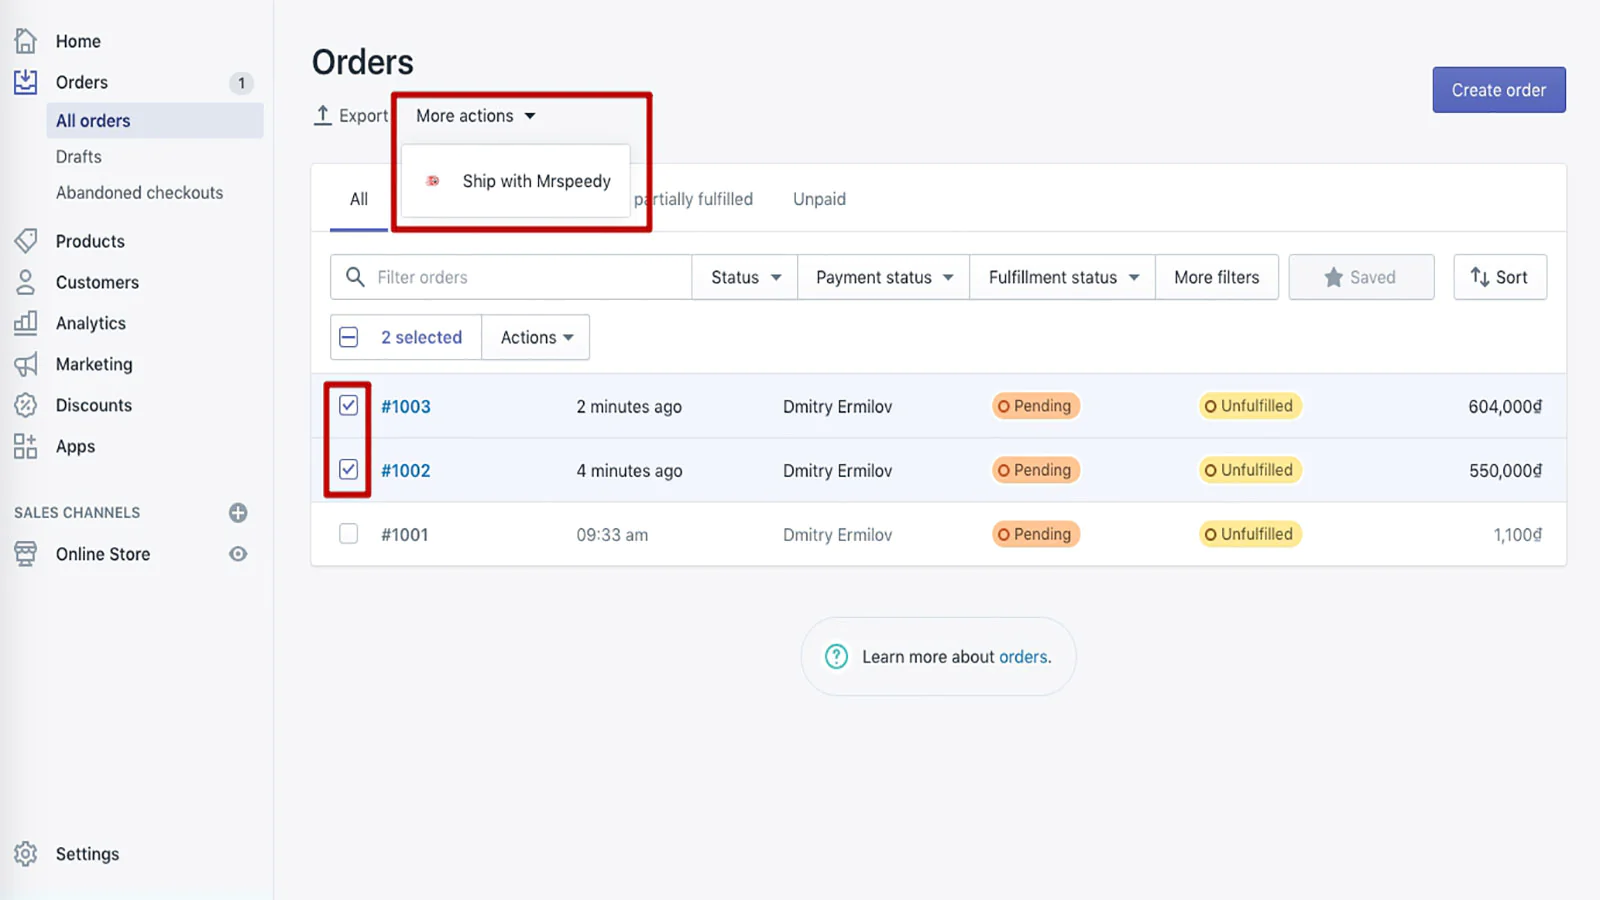Open Marketing via the megaphone icon
Viewport: 1600px width, 900px height.
(26, 364)
